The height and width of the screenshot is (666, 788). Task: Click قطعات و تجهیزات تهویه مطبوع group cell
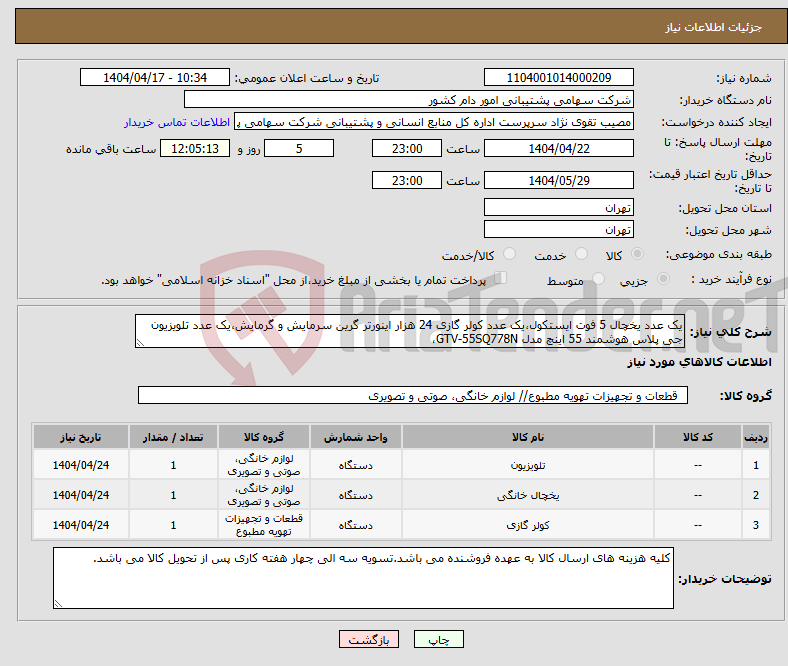(x=264, y=525)
